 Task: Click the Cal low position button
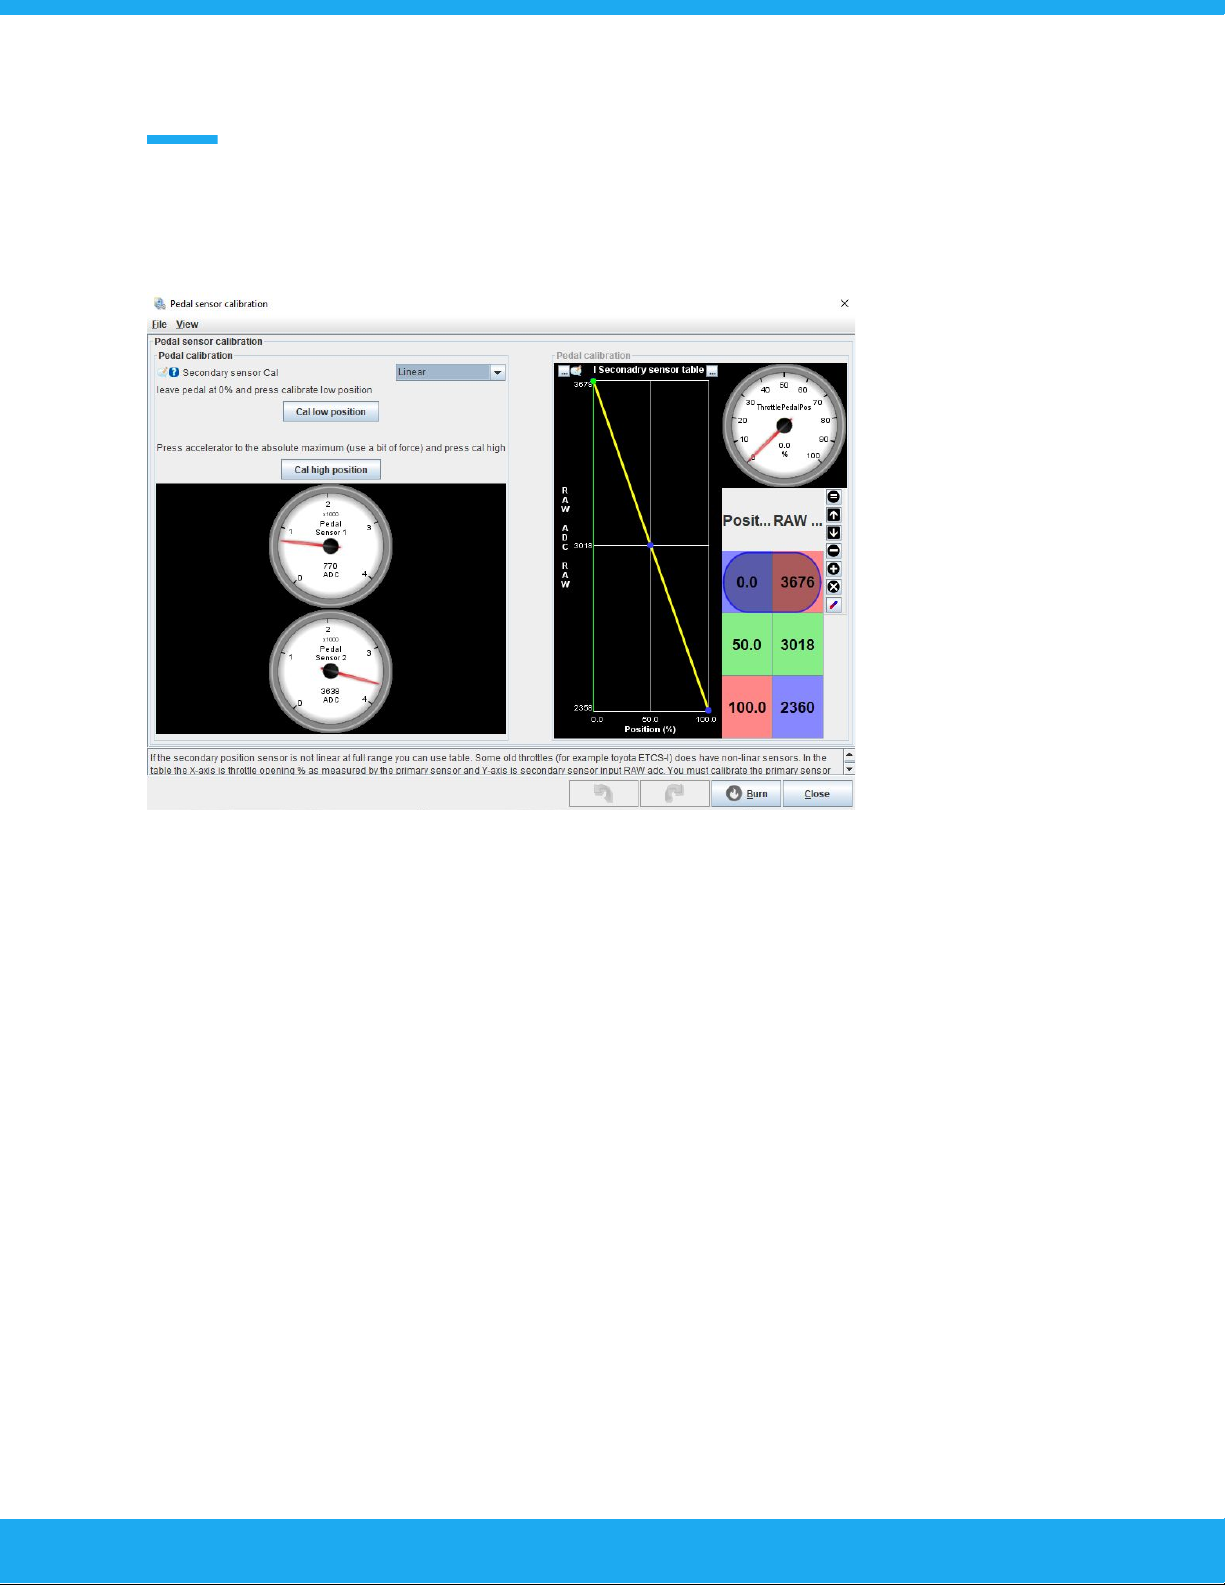click(x=331, y=412)
